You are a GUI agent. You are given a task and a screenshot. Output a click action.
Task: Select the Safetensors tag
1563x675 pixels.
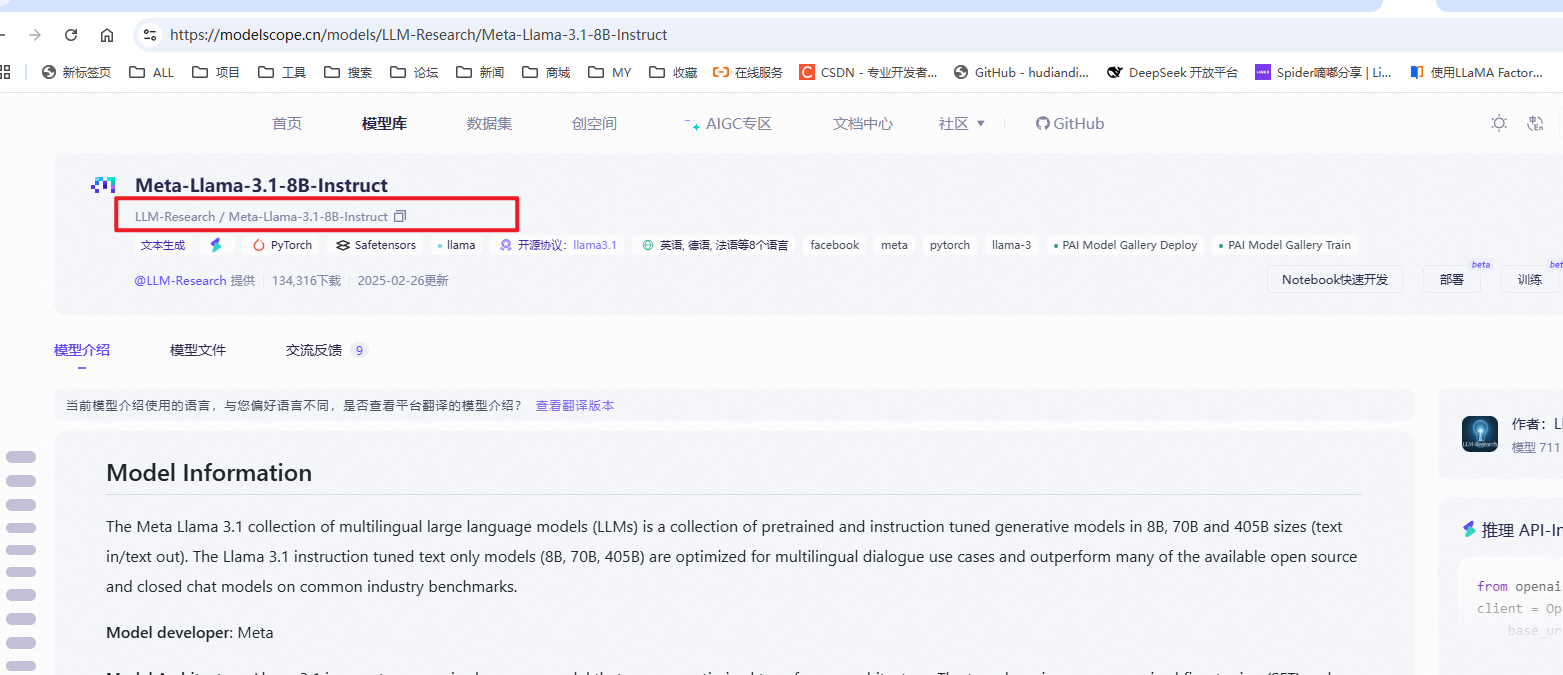[375, 245]
